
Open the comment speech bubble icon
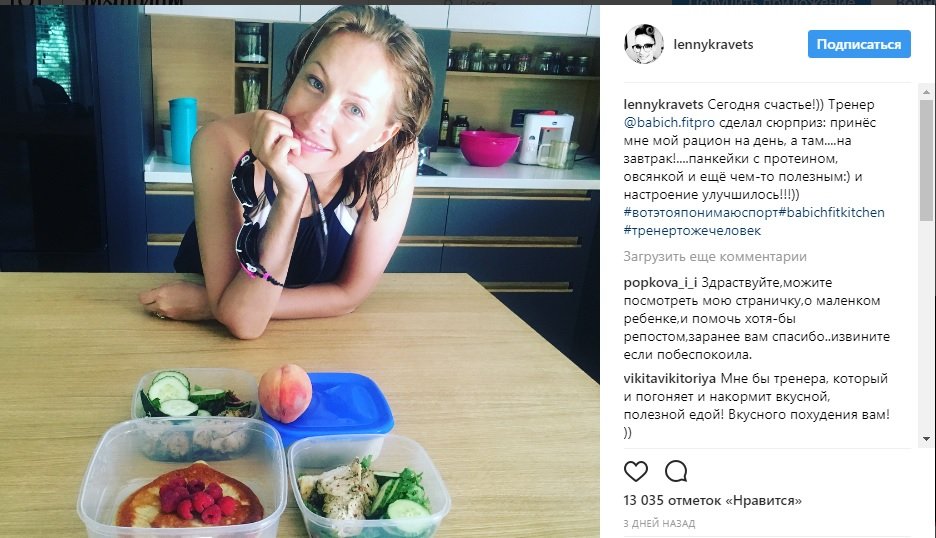tap(676, 471)
